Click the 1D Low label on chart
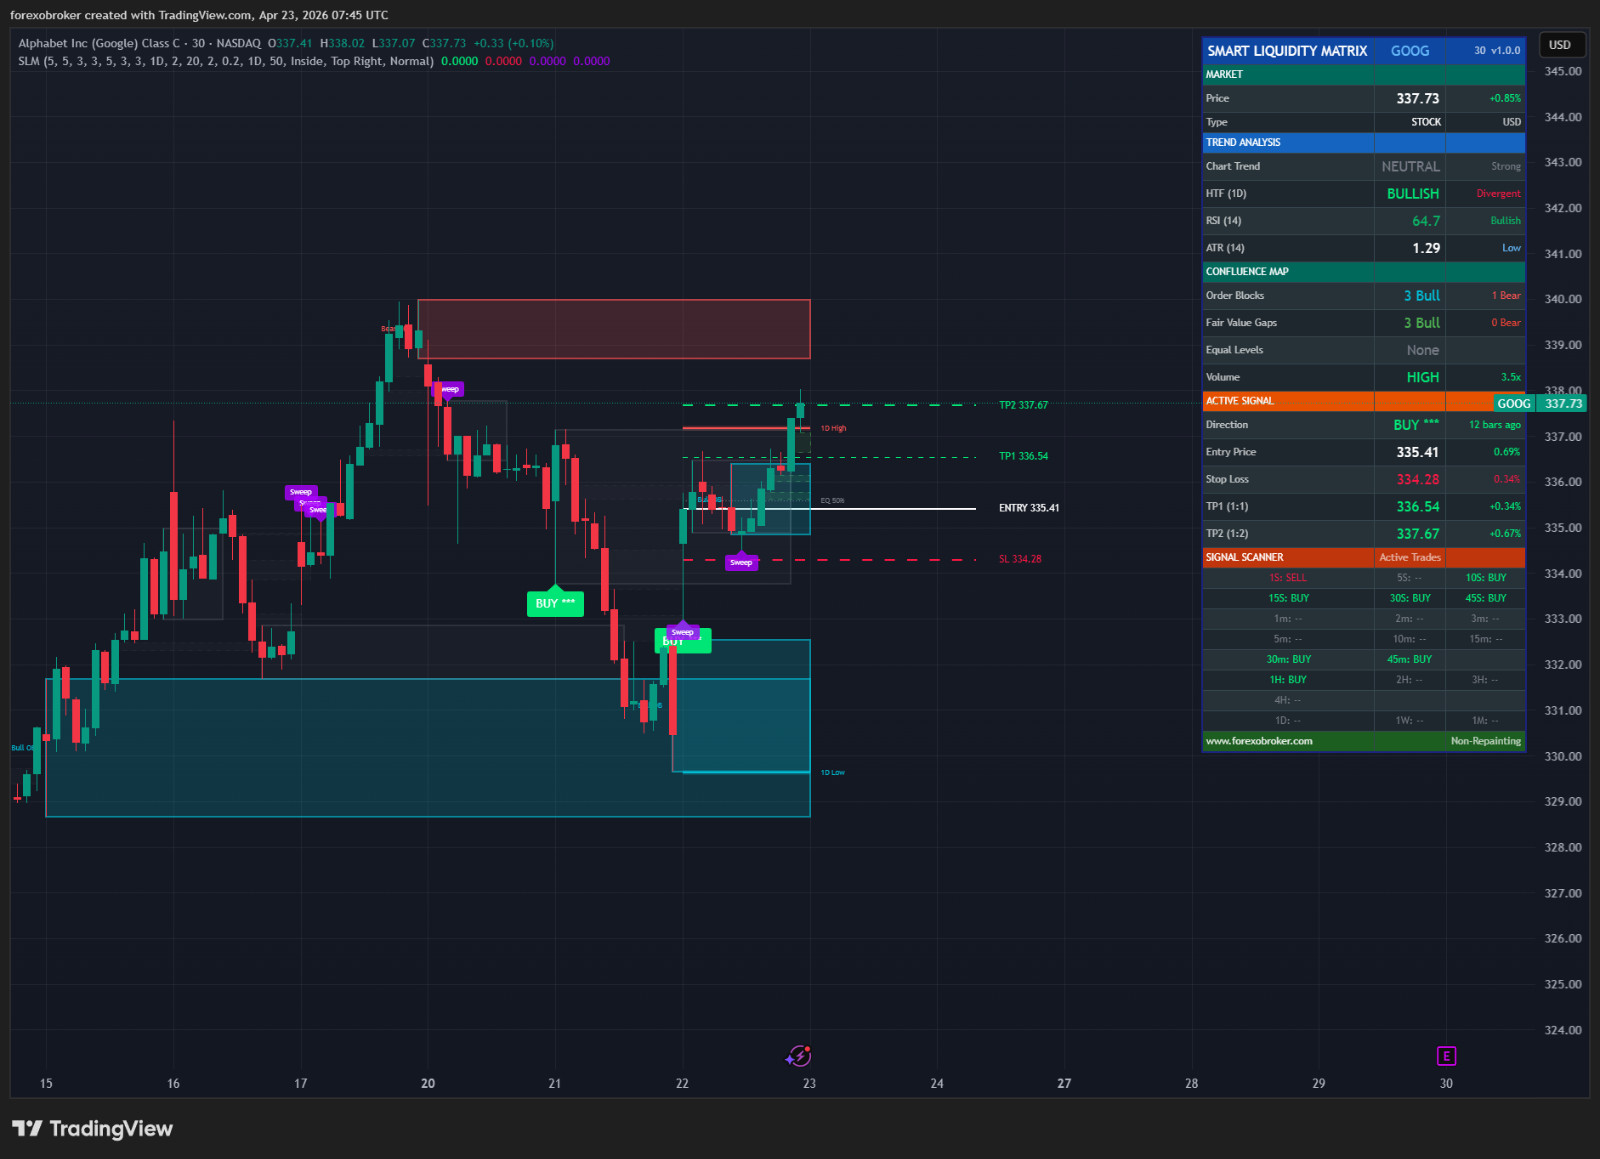Viewport: 1600px width, 1159px height. click(832, 772)
